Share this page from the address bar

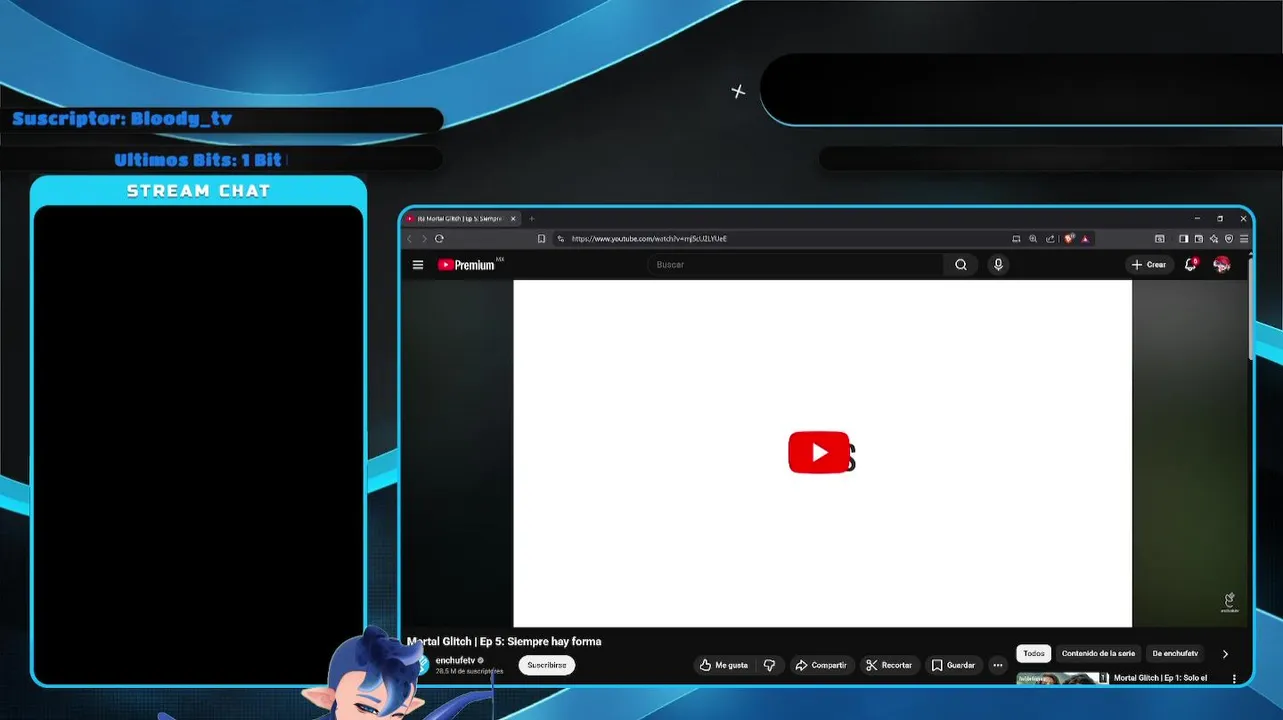click(x=1050, y=239)
